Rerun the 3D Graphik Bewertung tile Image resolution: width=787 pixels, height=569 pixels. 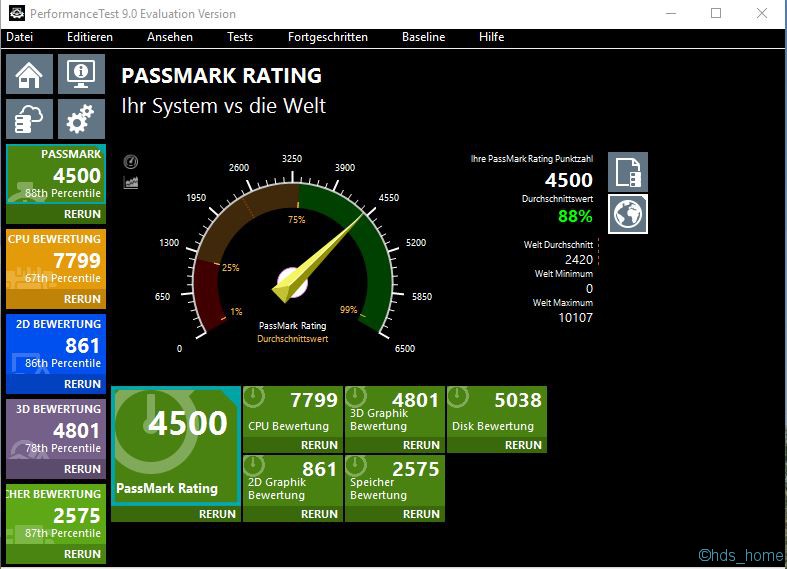pyautogui.click(x=421, y=445)
